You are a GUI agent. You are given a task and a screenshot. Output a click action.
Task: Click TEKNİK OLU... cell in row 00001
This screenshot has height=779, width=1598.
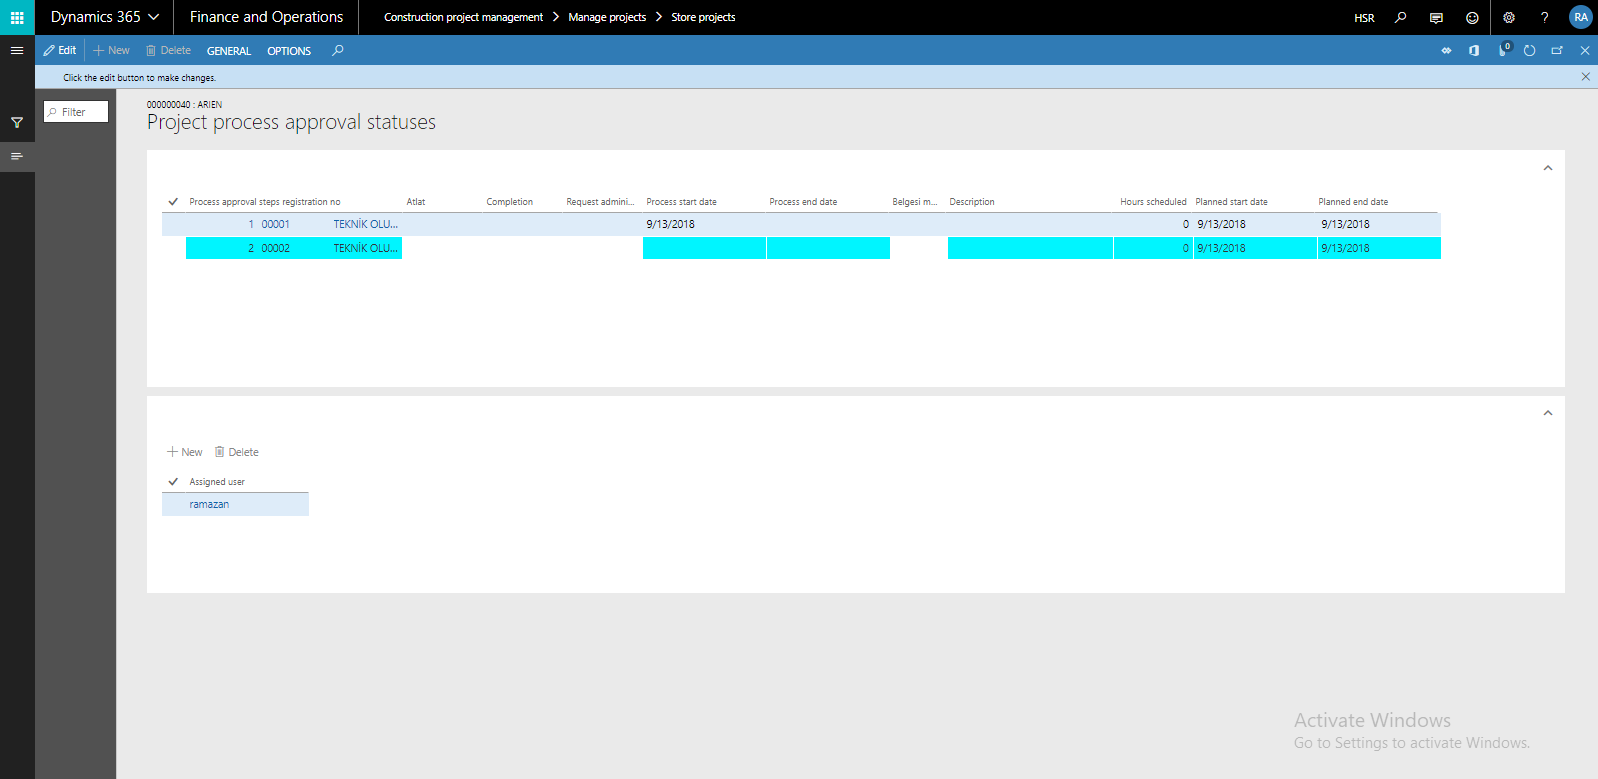pos(366,224)
